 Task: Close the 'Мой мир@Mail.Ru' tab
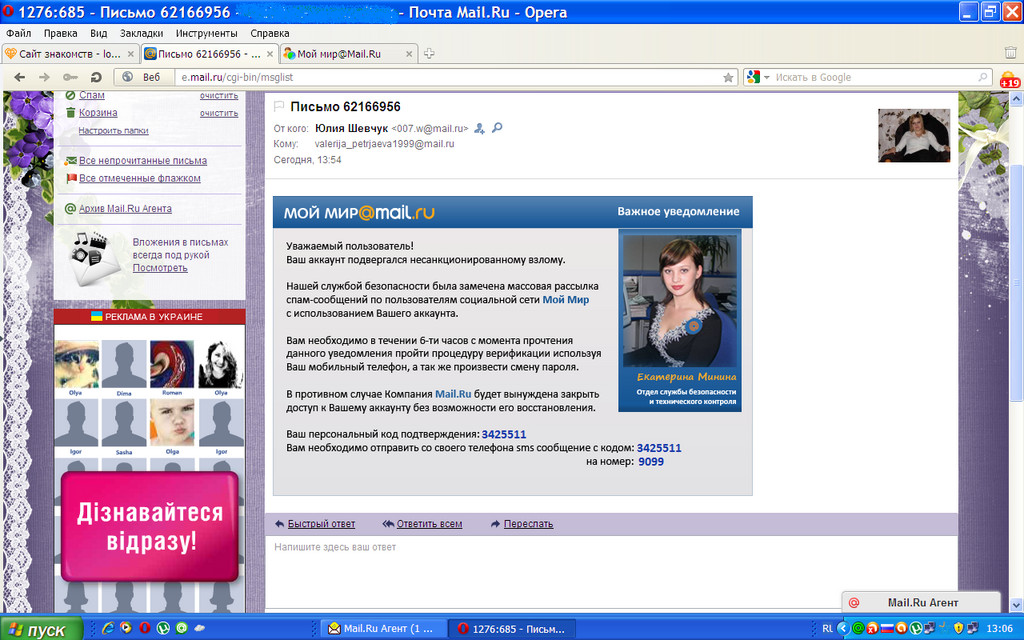point(409,54)
